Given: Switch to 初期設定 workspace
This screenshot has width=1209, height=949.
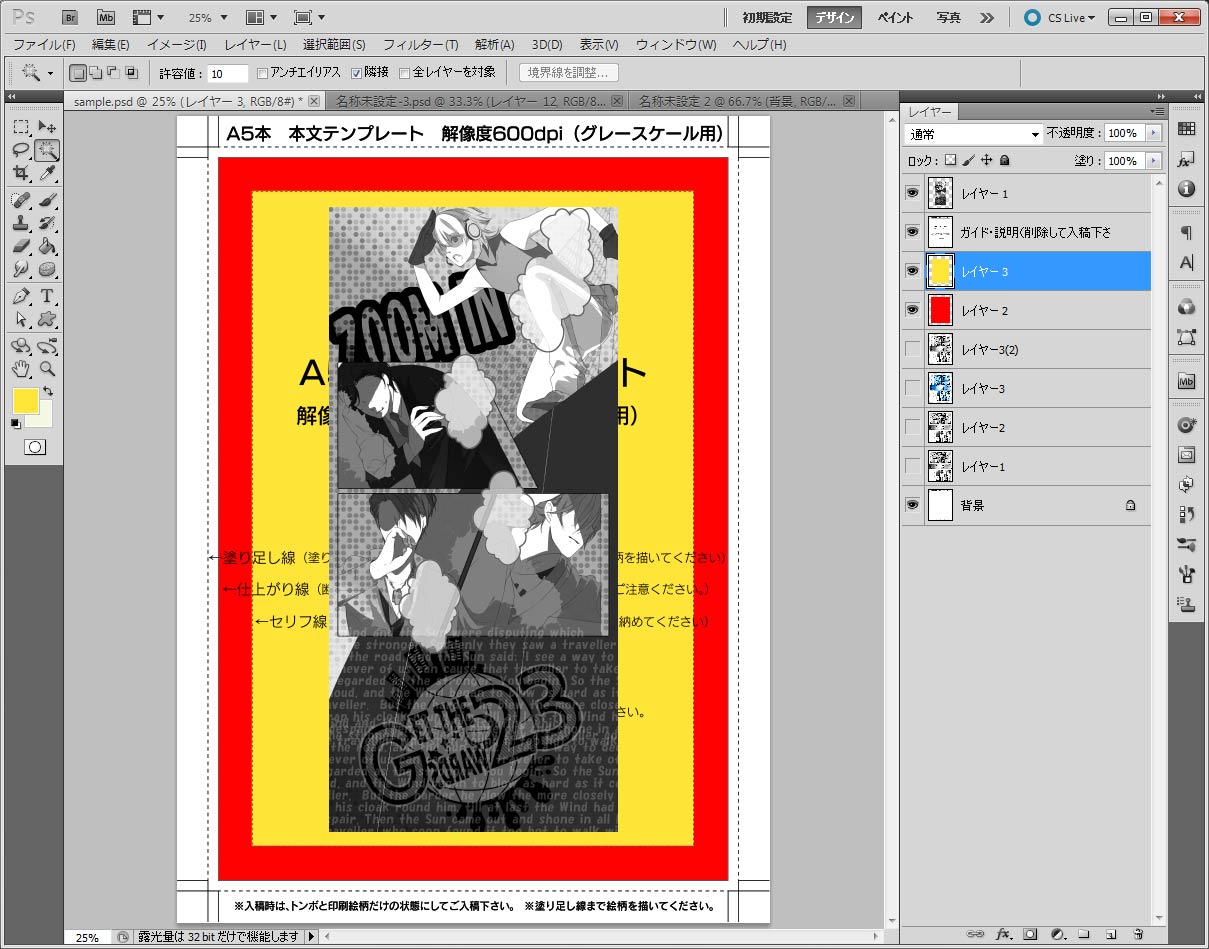Looking at the screenshot, I should click(768, 18).
